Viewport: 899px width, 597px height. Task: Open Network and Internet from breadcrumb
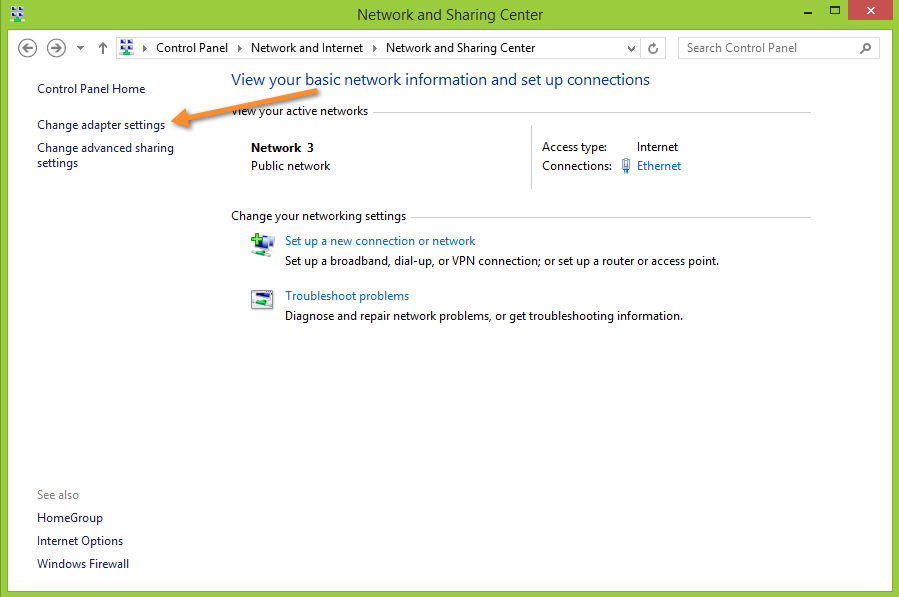(307, 47)
